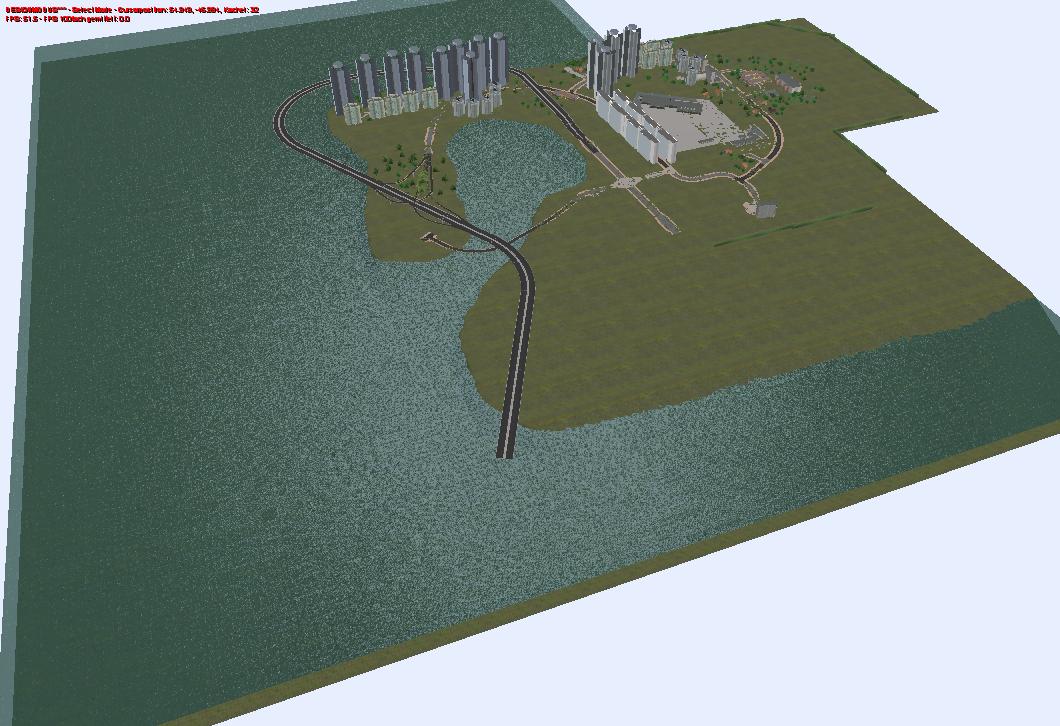1060x726 pixels.
Task: Click the "Select Mode" status text
Action: pyautogui.click(x=92, y=10)
